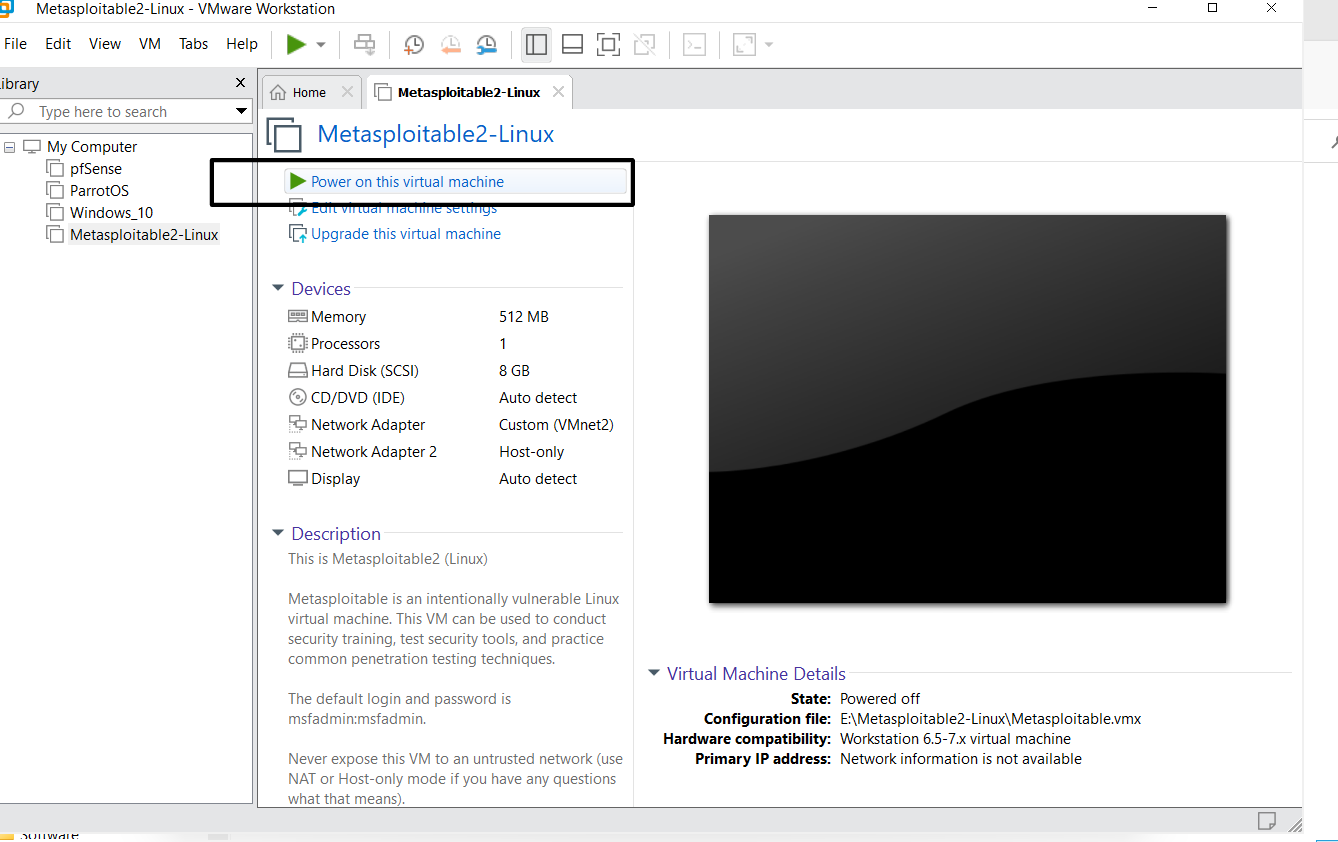This screenshot has height=842, width=1338.
Task: Click Edit virtual machine settings link
Action: [403, 208]
